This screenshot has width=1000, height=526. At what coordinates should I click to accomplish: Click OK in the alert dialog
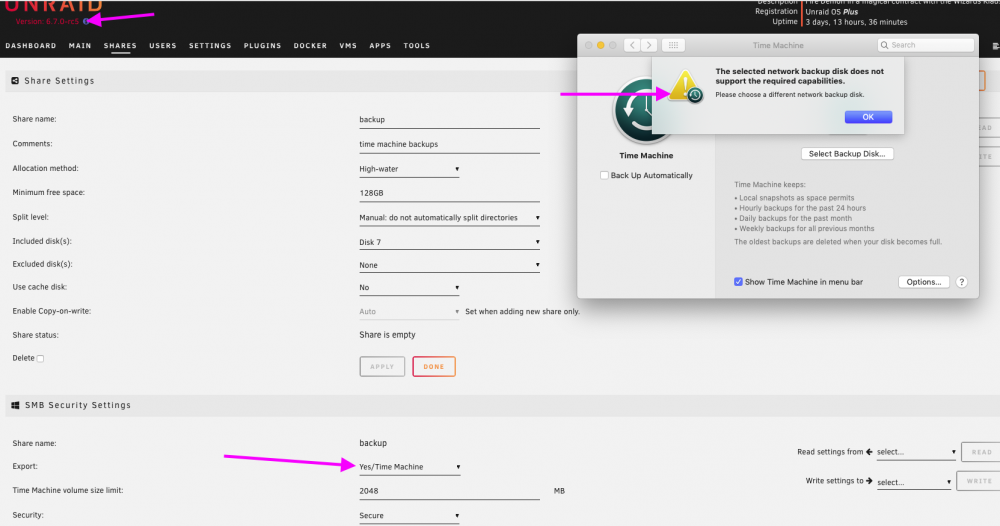[x=868, y=117]
